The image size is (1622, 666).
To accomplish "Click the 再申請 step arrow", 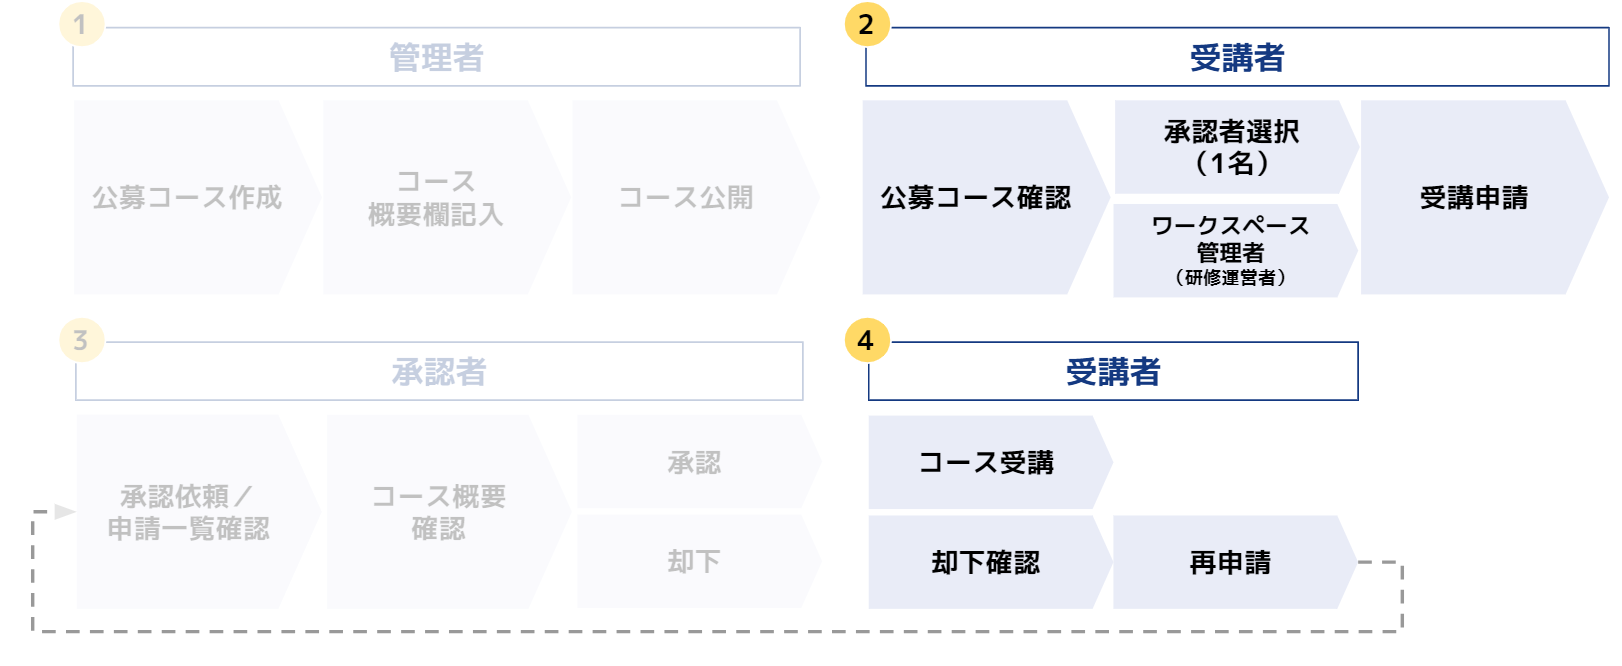I will tap(1235, 562).
